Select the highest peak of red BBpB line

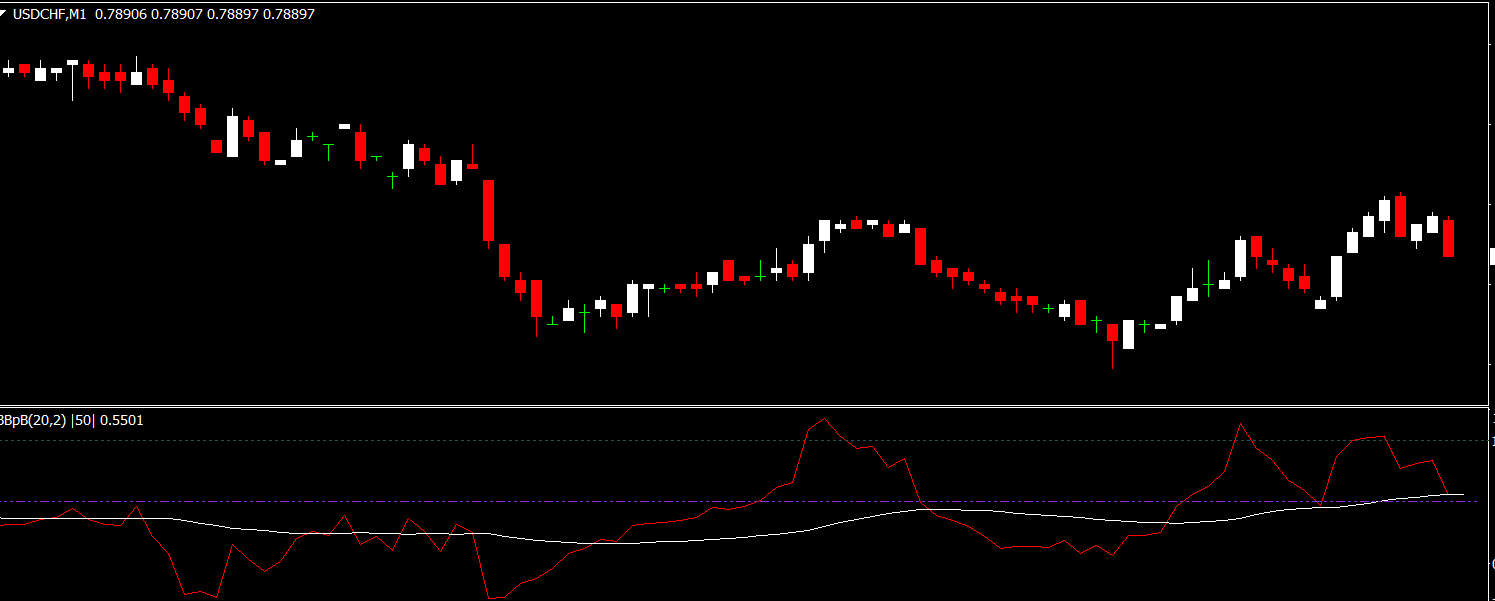coord(823,420)
